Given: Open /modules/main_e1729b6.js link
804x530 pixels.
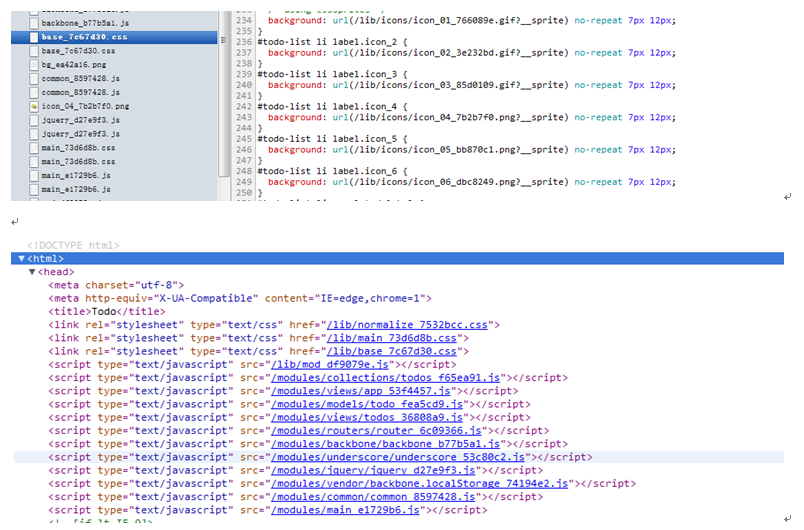Looking at the screenshot, I should [x=346, y=510].
